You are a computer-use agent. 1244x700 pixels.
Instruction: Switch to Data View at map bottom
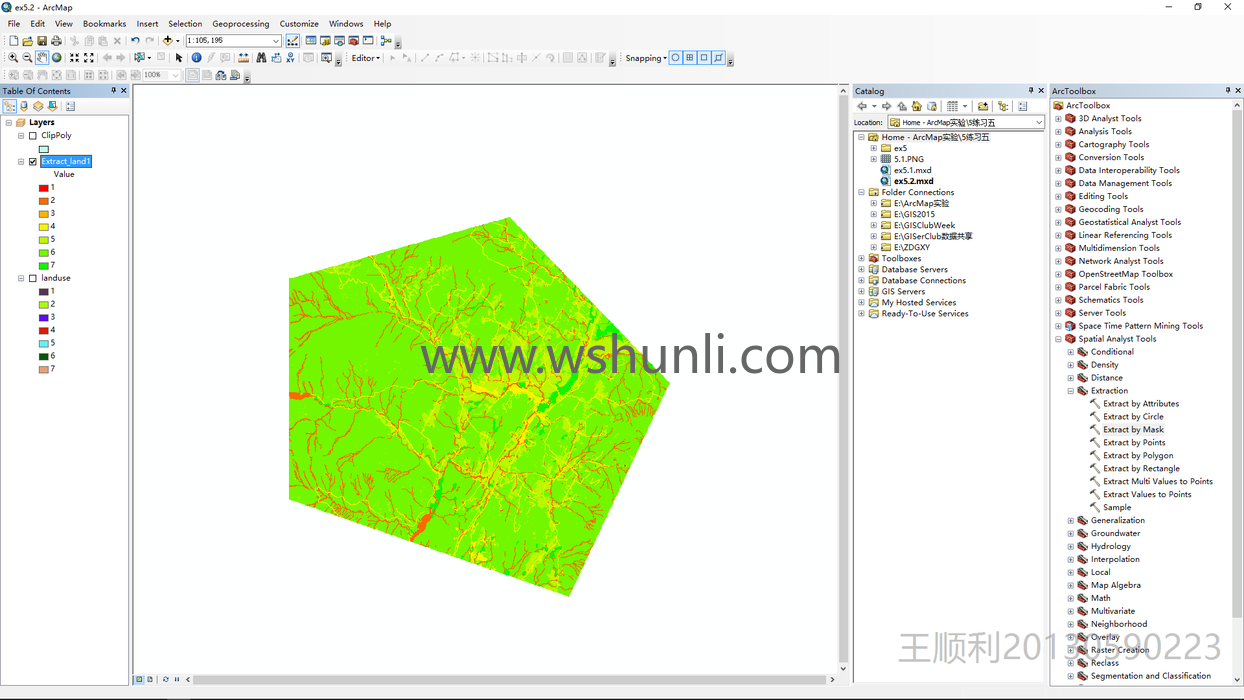139,679
